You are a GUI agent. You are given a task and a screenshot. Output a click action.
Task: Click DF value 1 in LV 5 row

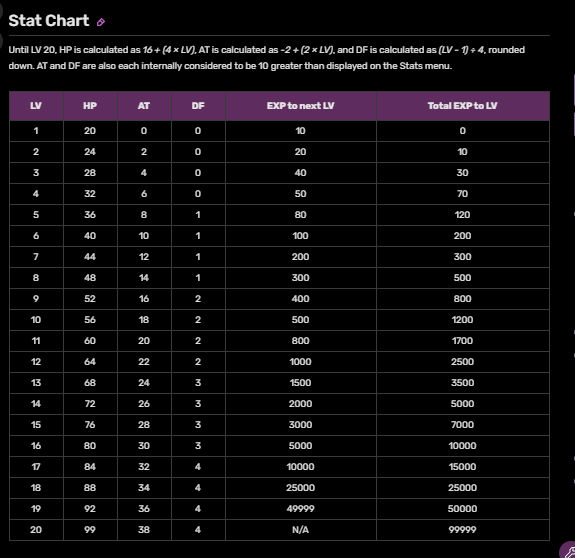[x=198, y=214]
